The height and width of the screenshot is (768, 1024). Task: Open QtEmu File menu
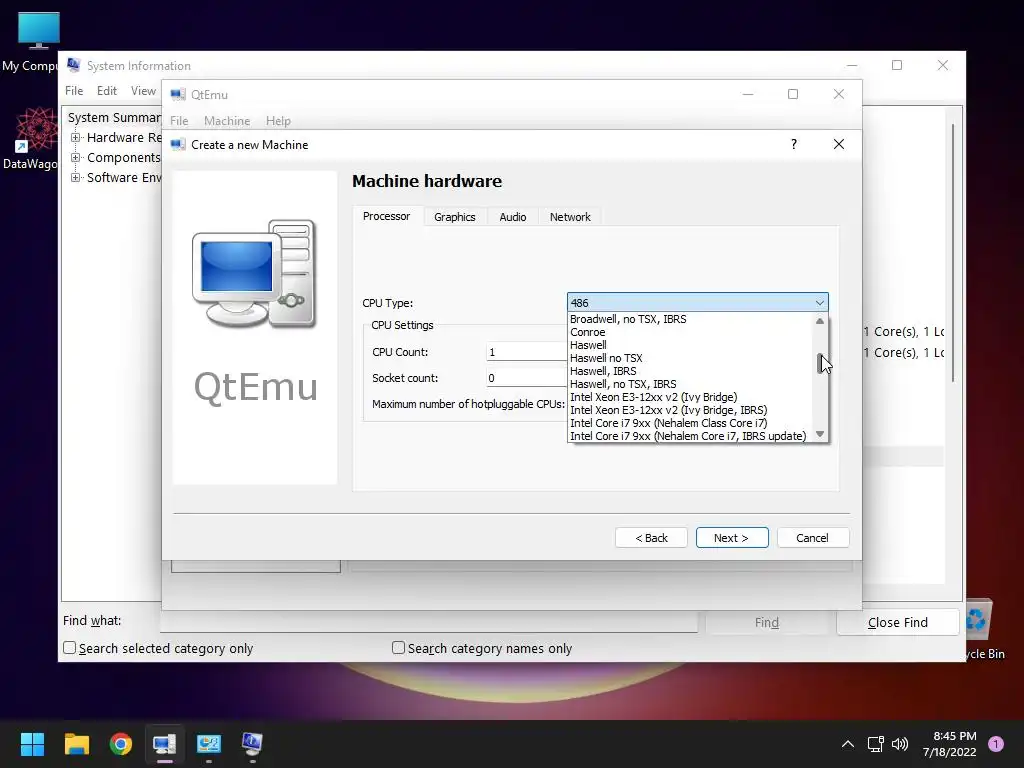coord(179,121)
